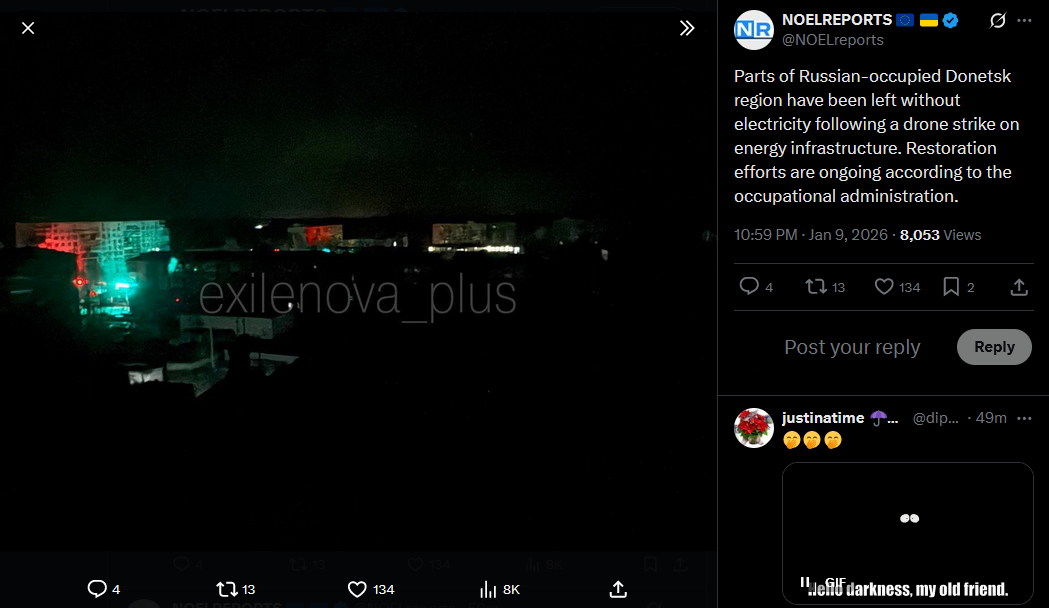The width and height of the screenshot is (1049, 608).
Task: Close the image viewer with X icon
Action: [x=27, y=28]
